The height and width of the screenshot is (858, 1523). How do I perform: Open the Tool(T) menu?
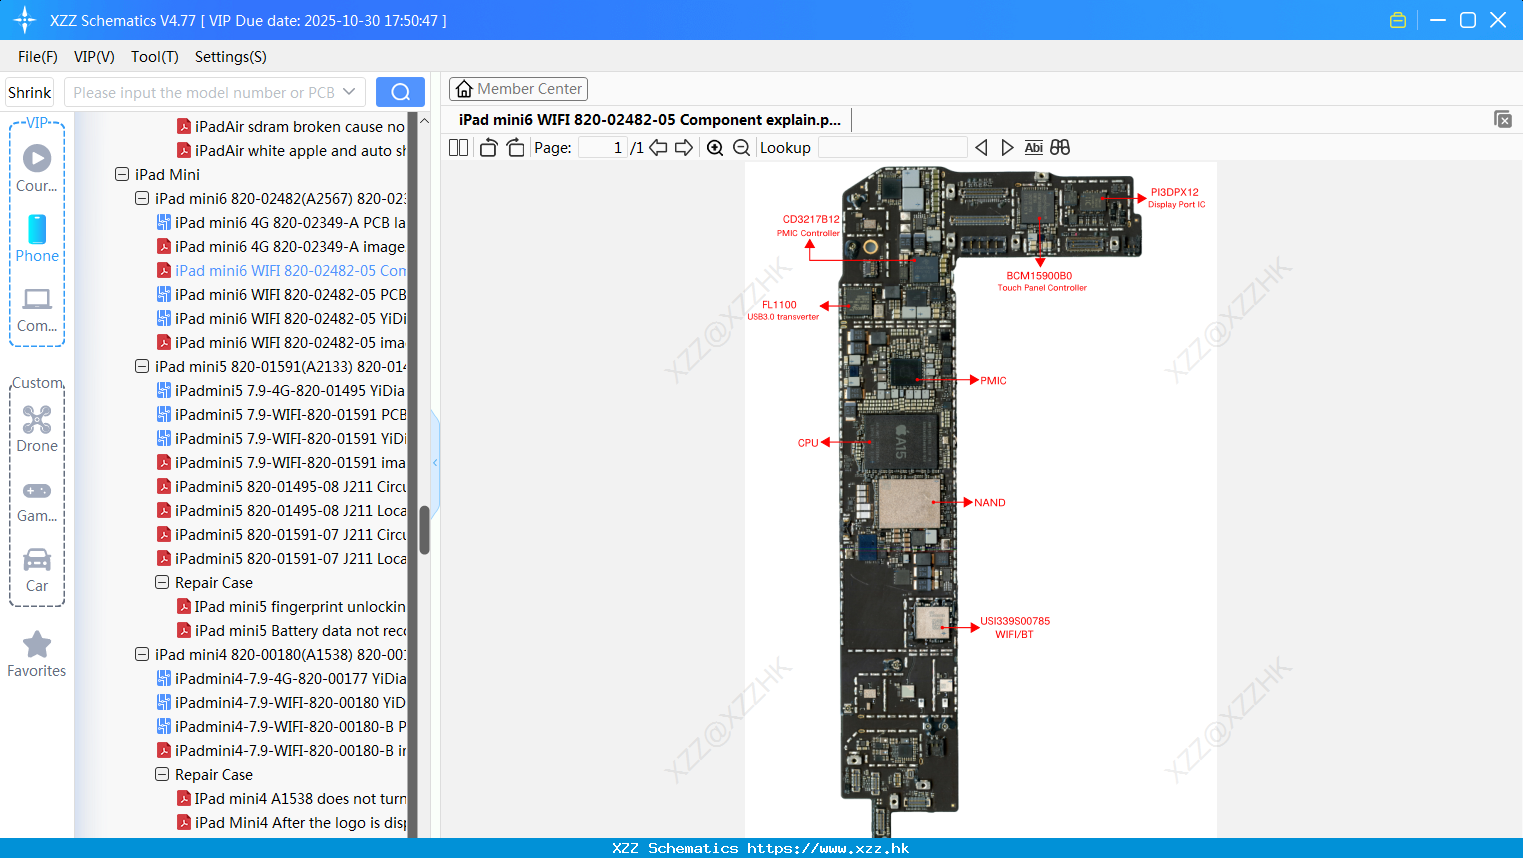[x=155, y=57]
